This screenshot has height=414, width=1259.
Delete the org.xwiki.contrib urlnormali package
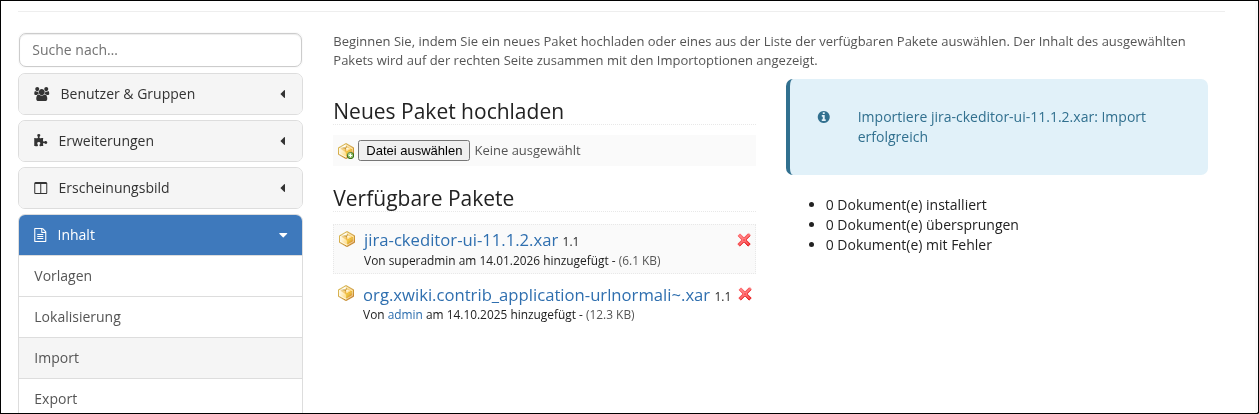point(745,294)
